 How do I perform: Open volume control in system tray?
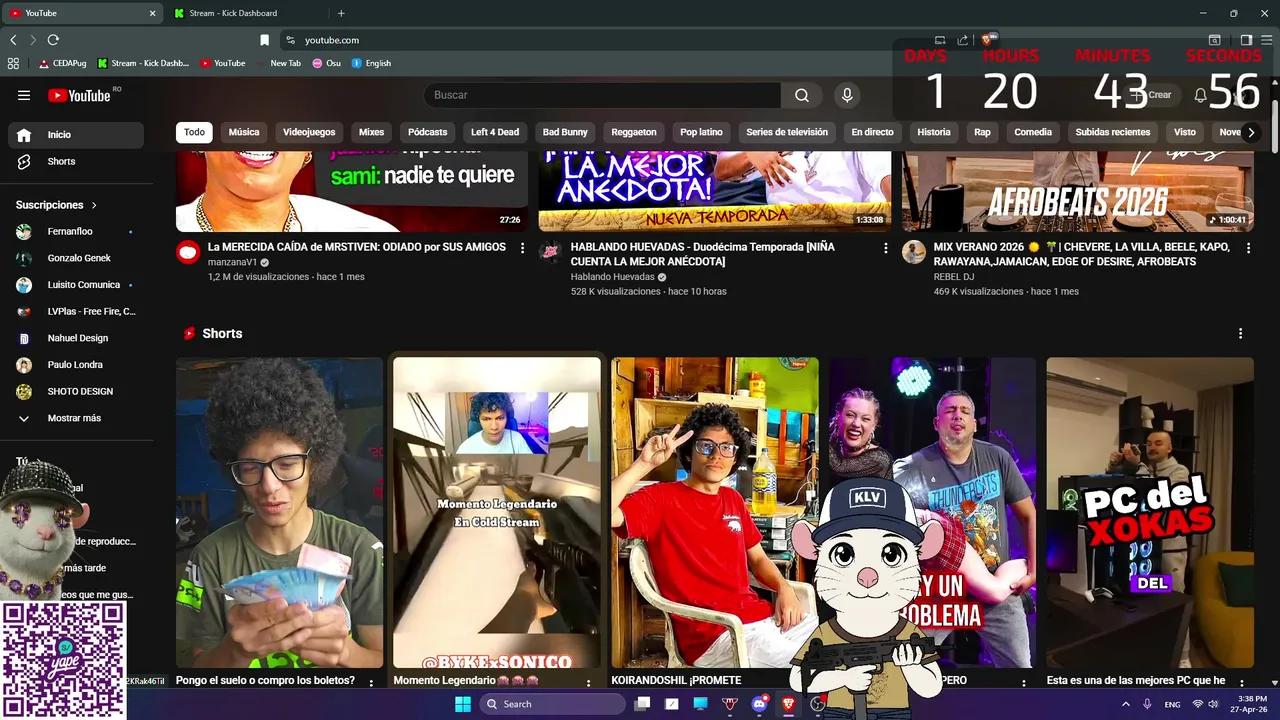1213,704
